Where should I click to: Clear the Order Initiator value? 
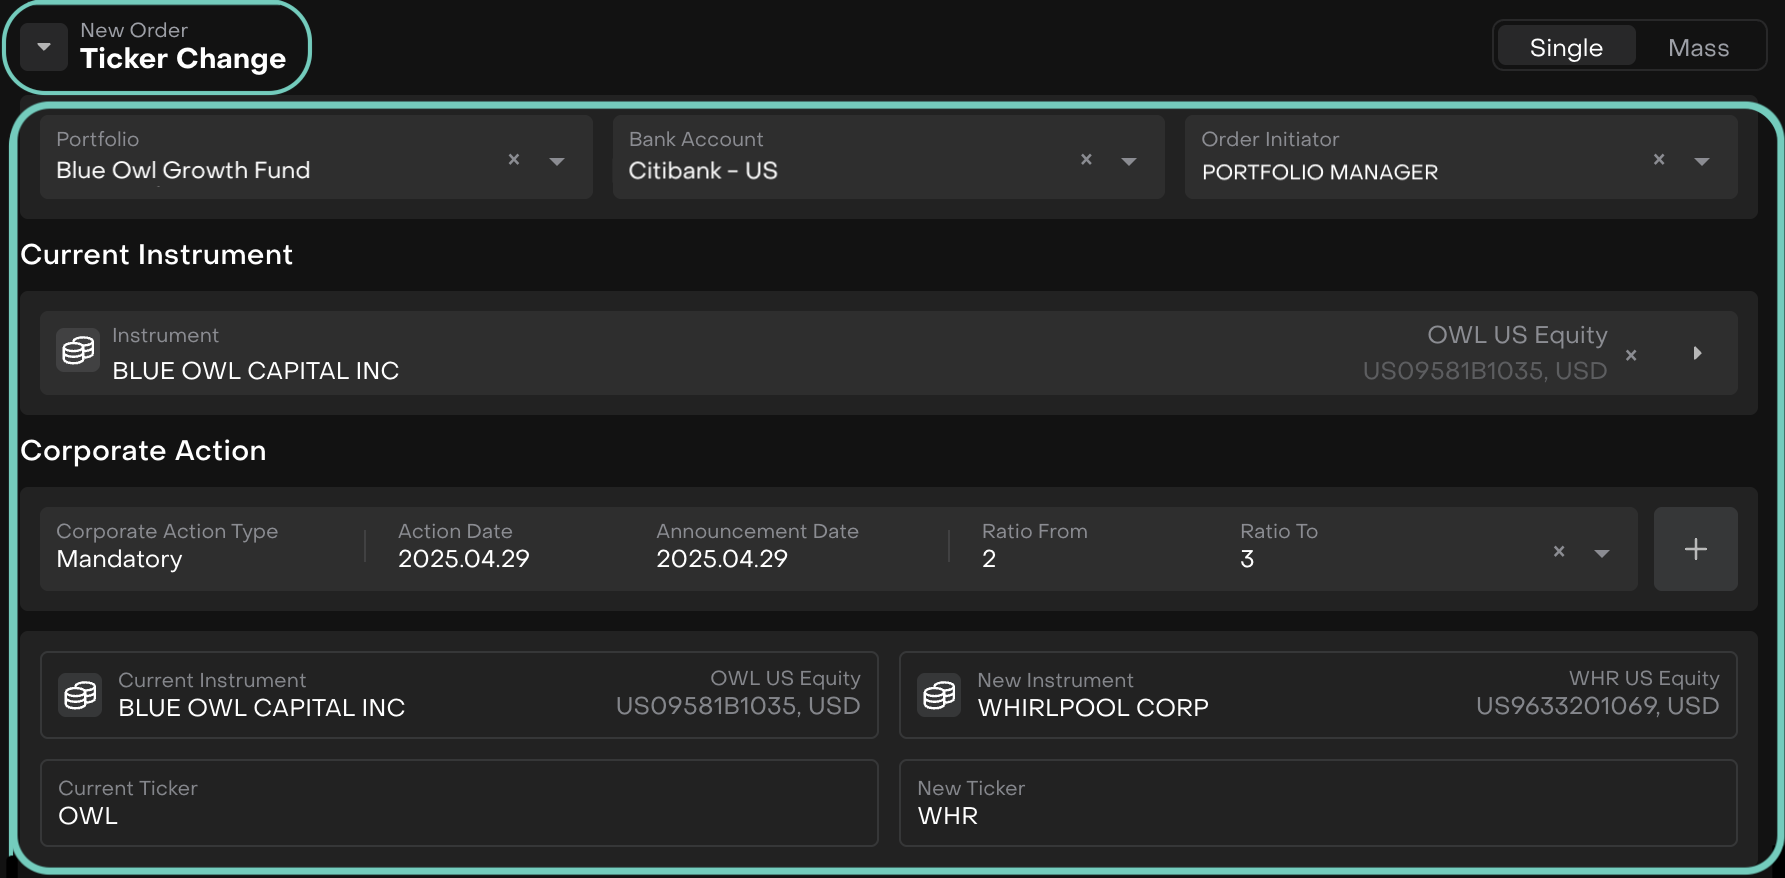1659,159
